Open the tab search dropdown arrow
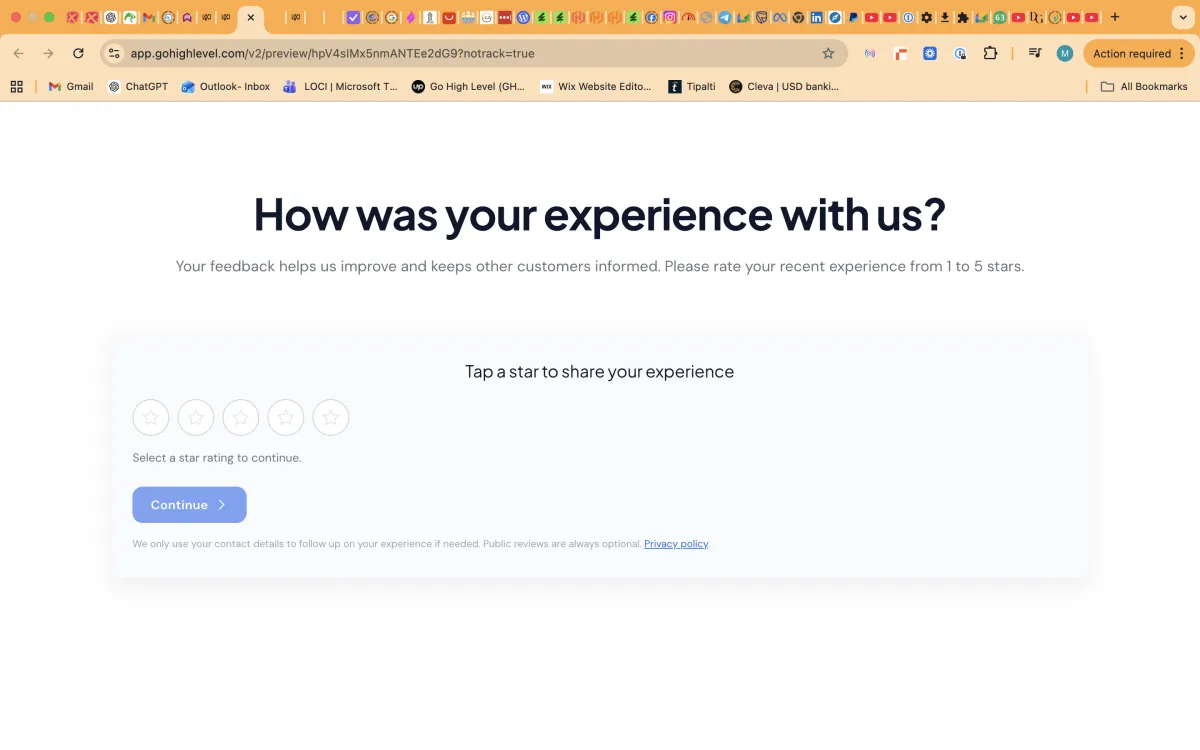This screenshot has height=750, width=1200. click(x=1180, y=17)
